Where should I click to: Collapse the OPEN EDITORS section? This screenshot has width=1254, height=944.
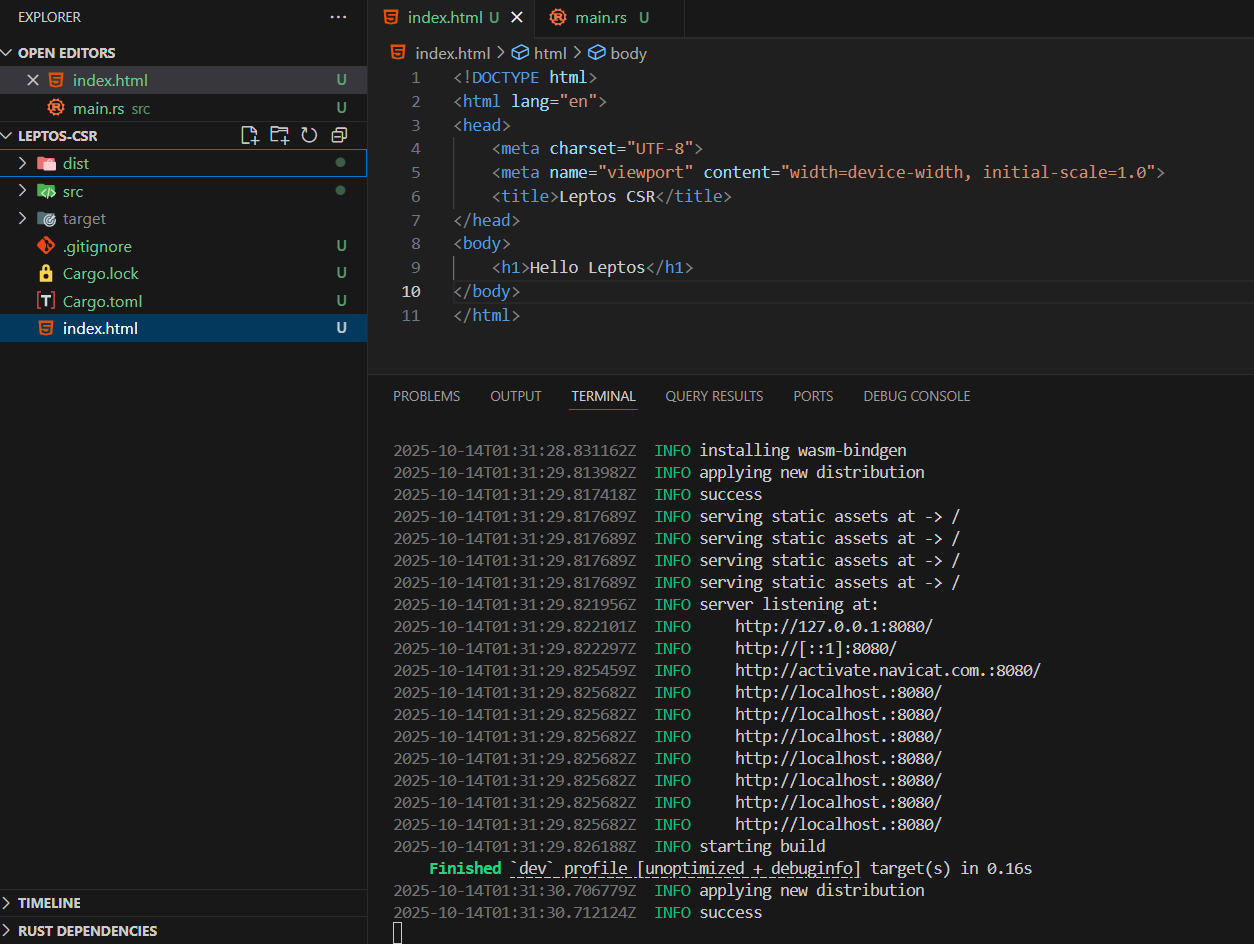click(8, 53)
